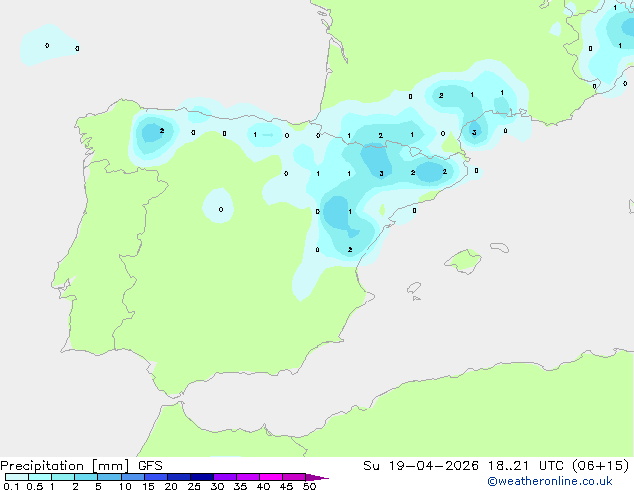Select the 1–2 mm legend swatch

pos(63,477)
